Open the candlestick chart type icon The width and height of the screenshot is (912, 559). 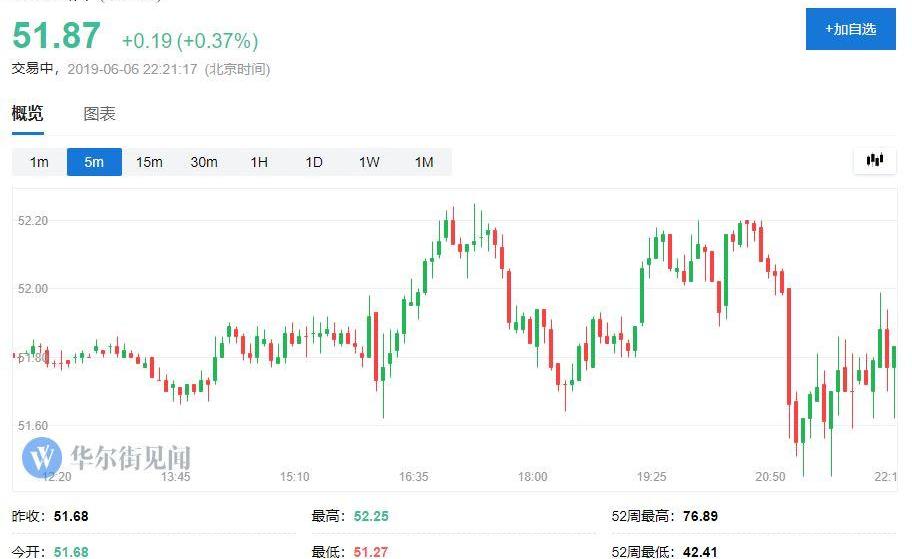click(875, 159)
